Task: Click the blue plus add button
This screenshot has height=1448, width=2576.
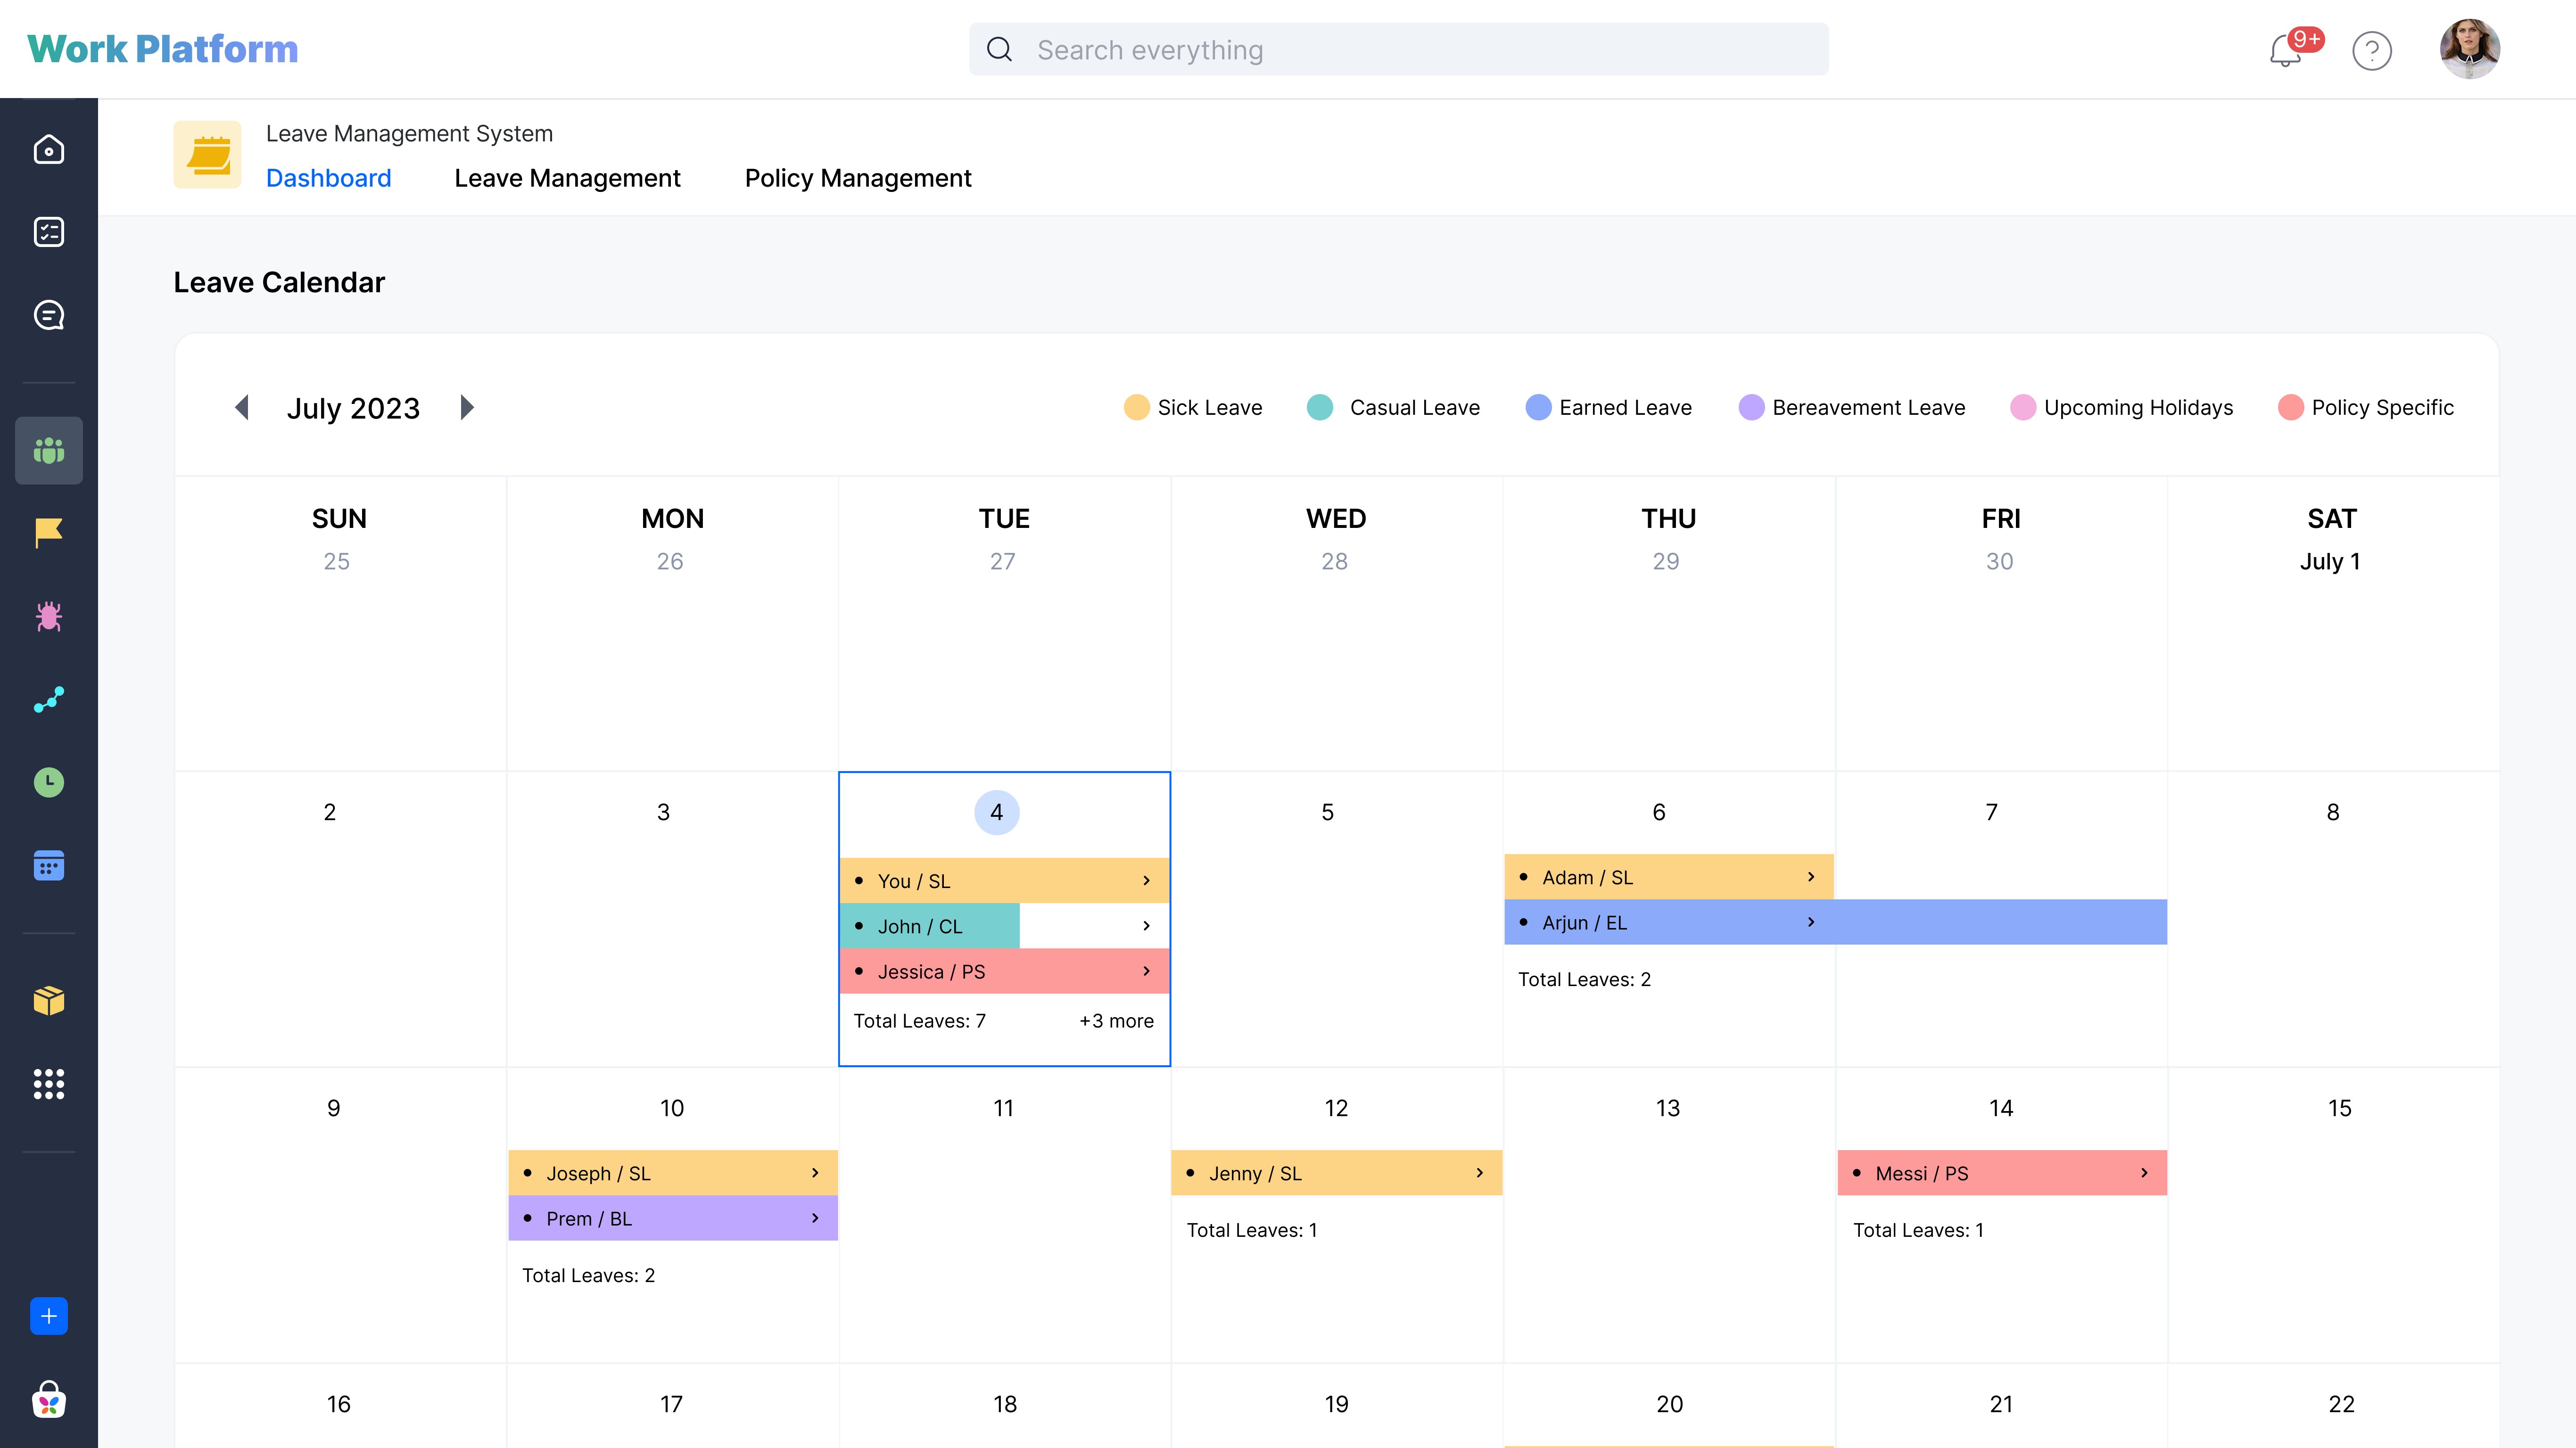Action: point(48,1316)
